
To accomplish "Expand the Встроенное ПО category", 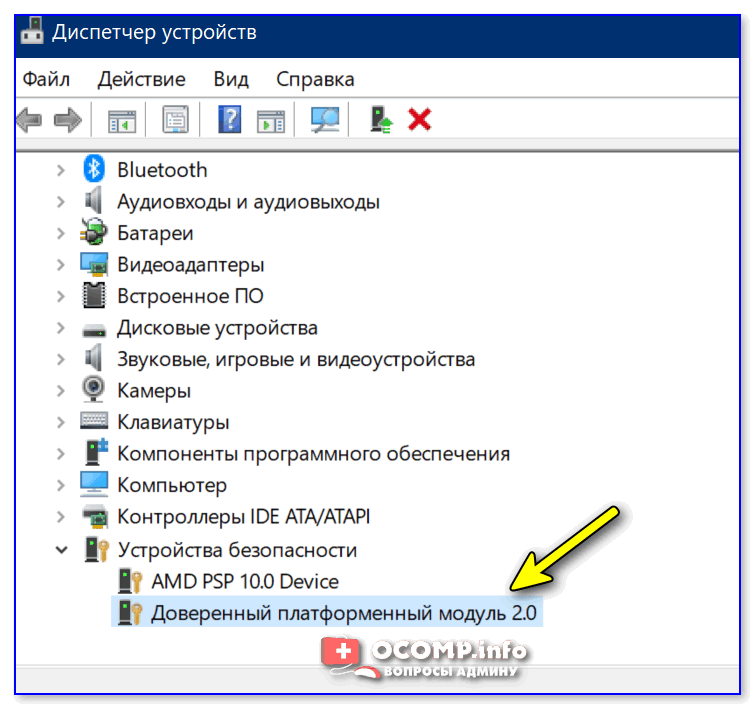I will pyautogui.click(x=61, y=296).
